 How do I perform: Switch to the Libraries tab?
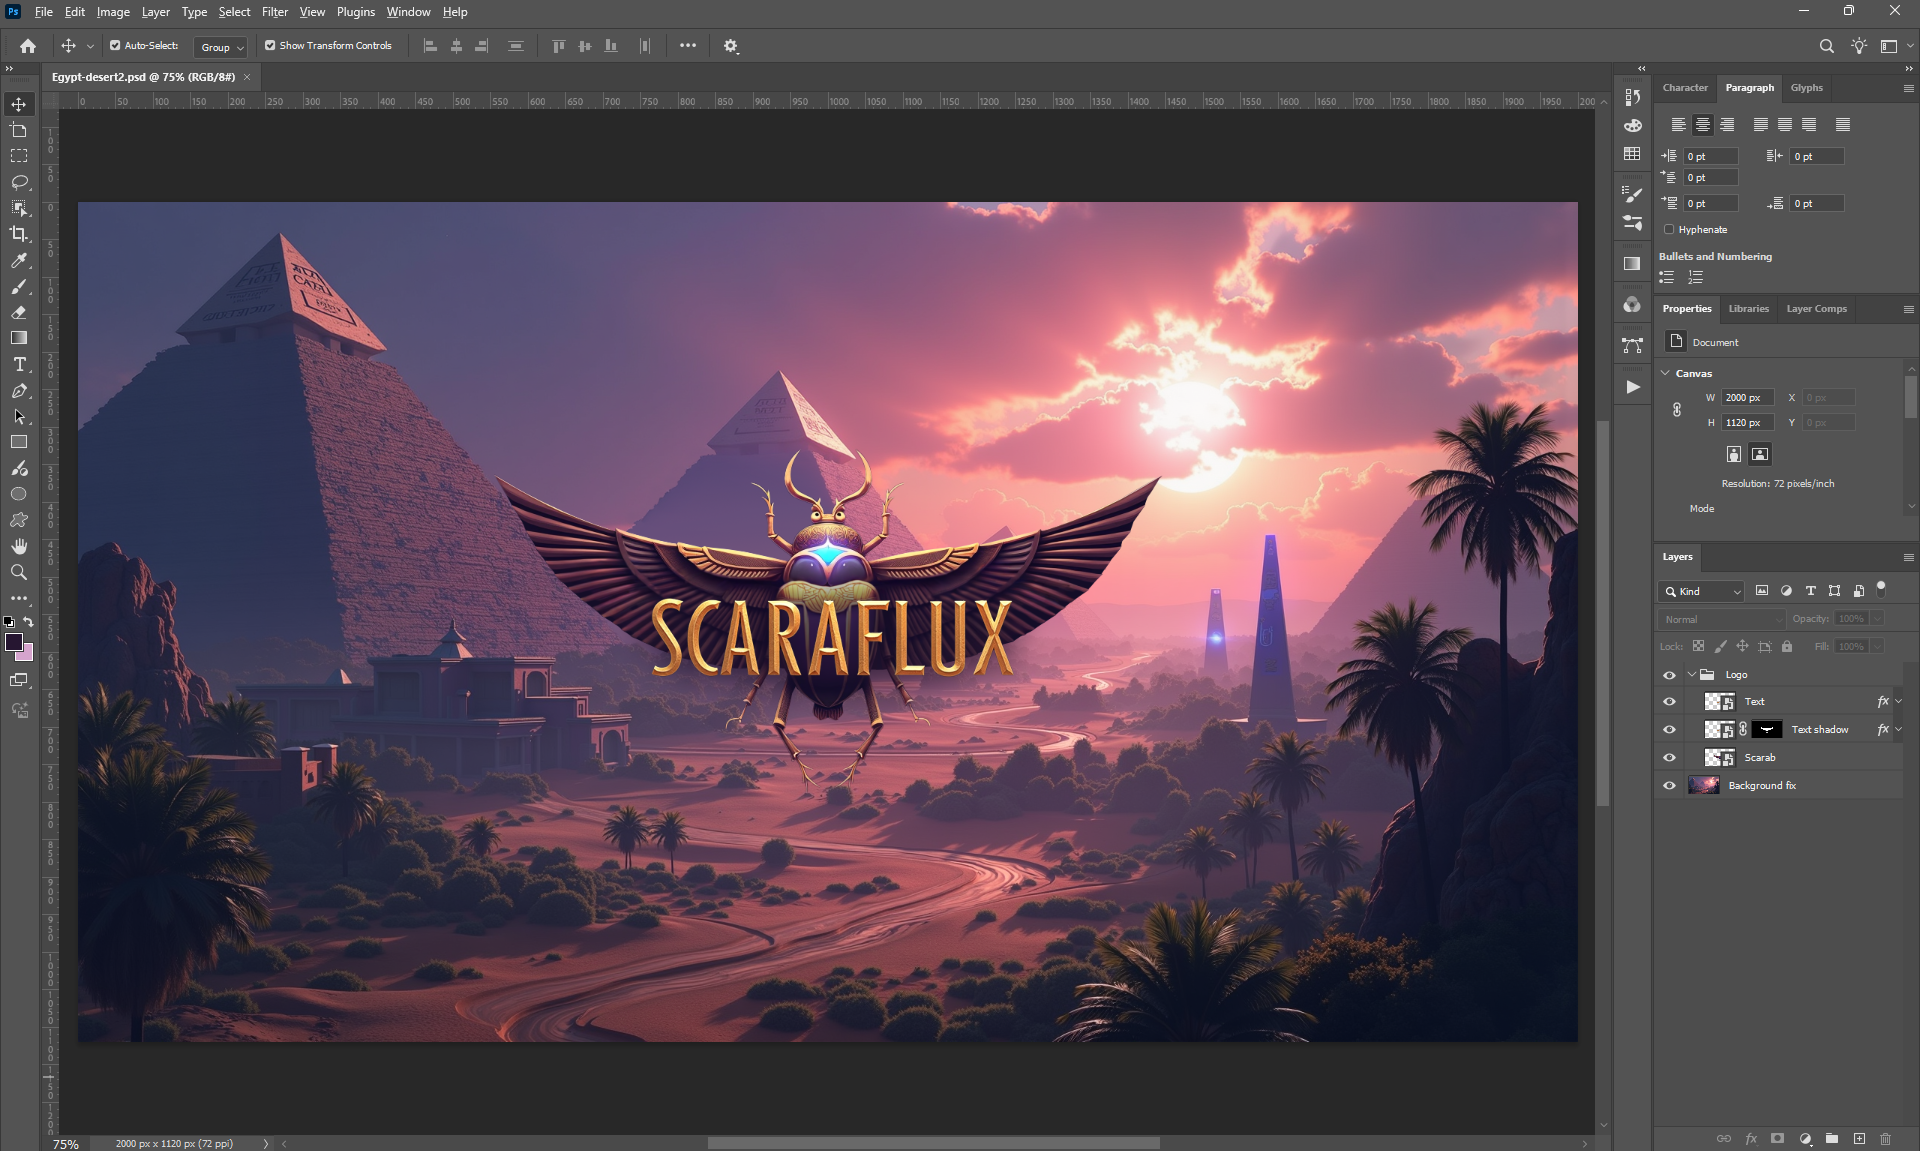click(x=1748, y=308)
